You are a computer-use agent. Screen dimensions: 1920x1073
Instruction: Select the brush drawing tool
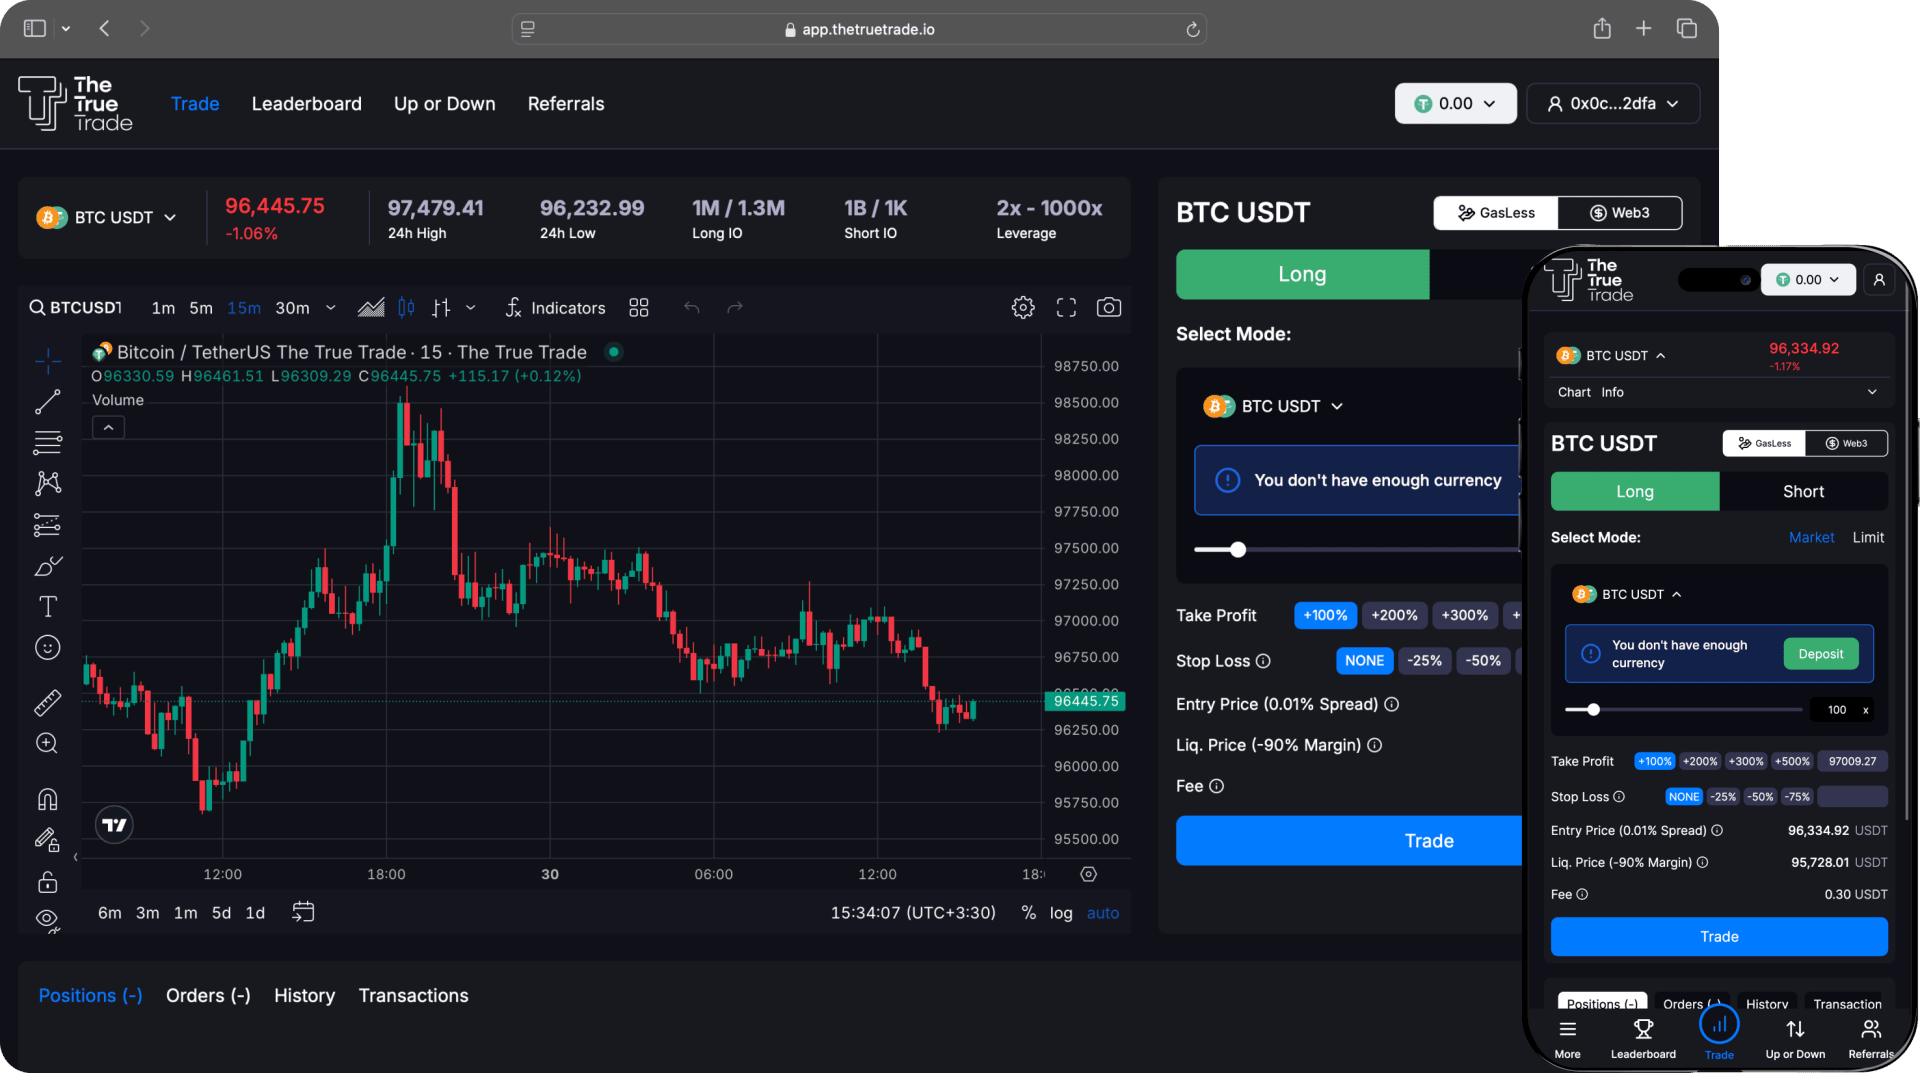point(47,566)
